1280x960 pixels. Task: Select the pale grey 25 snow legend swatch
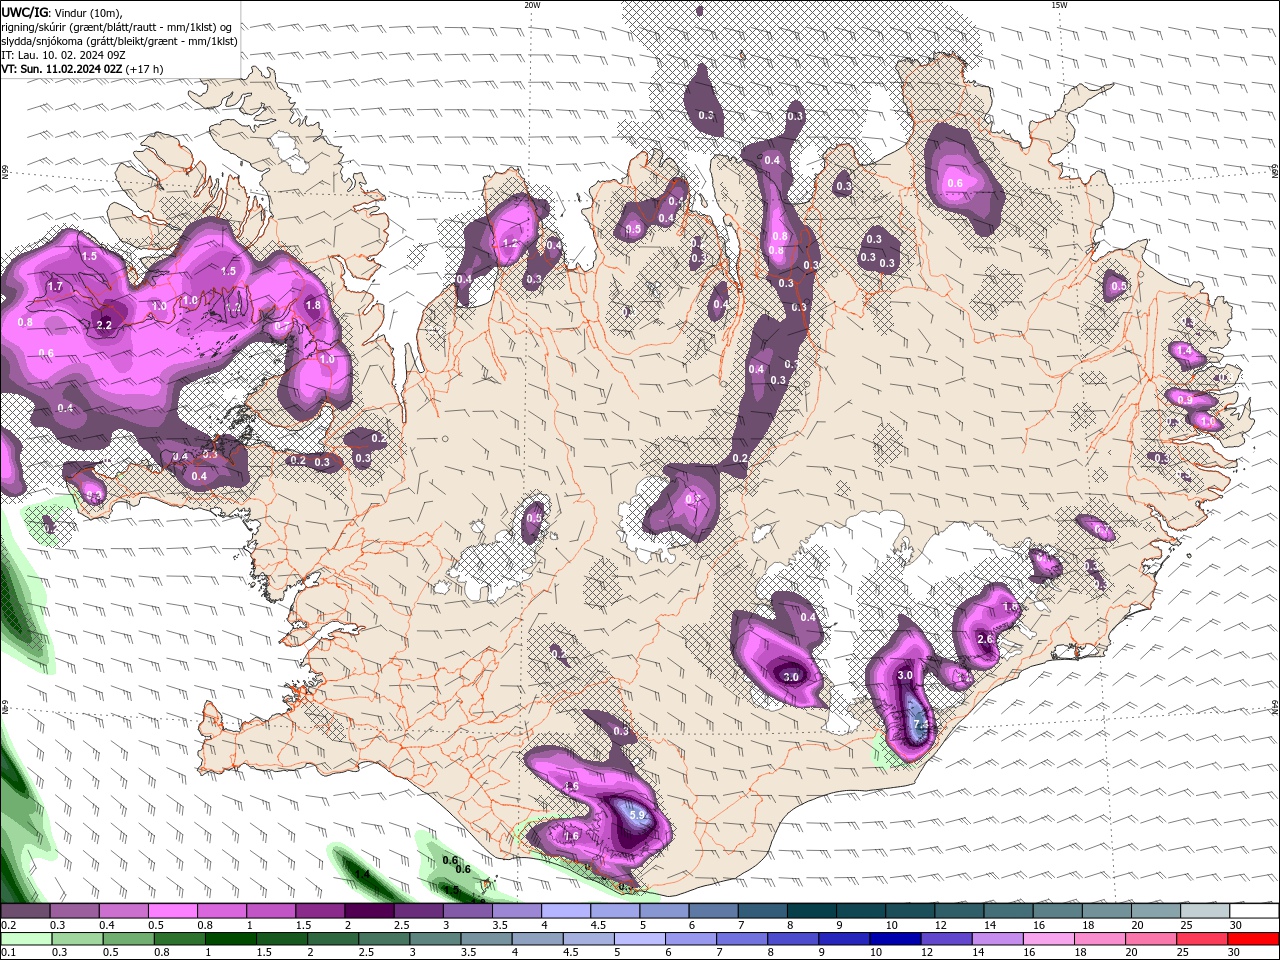[1205, 911]
